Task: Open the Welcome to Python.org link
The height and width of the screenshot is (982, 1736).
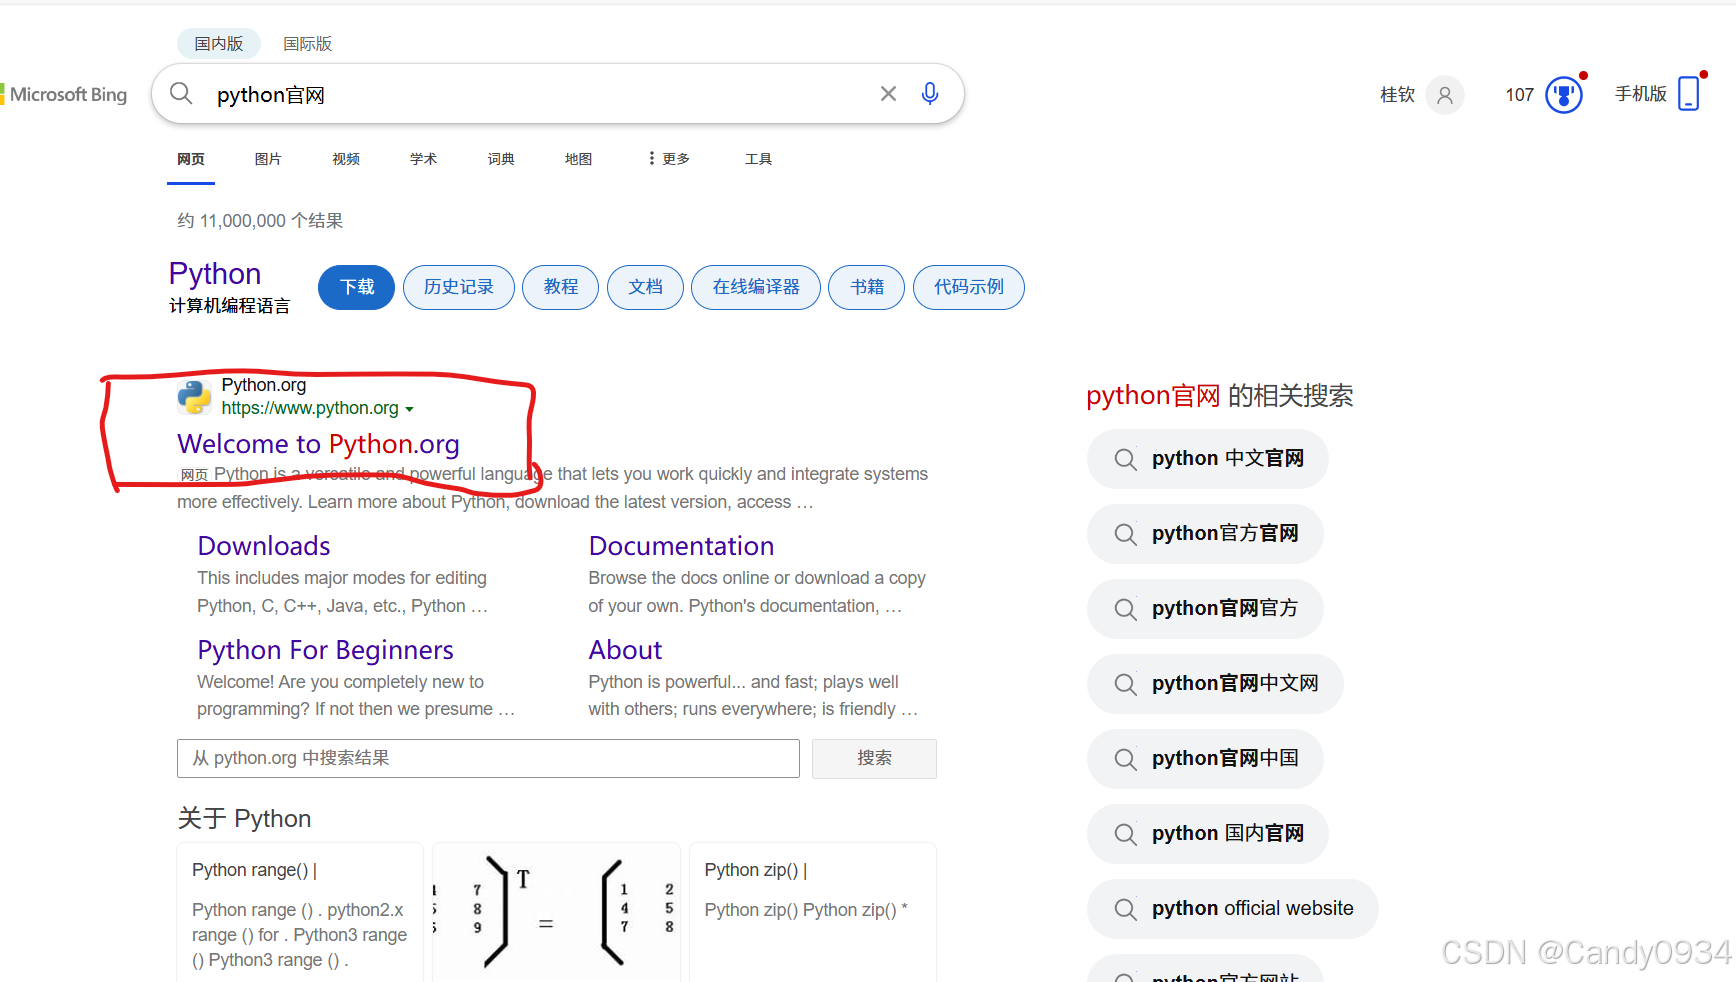Action: [x=317, y=443]
